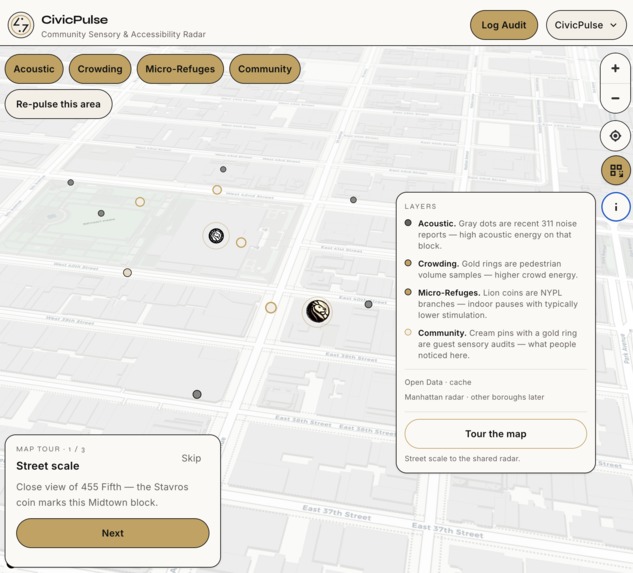Viewport: 633px width, 573px height.
Task: Select the small Stavros coin marker
Action: (216, 235)
